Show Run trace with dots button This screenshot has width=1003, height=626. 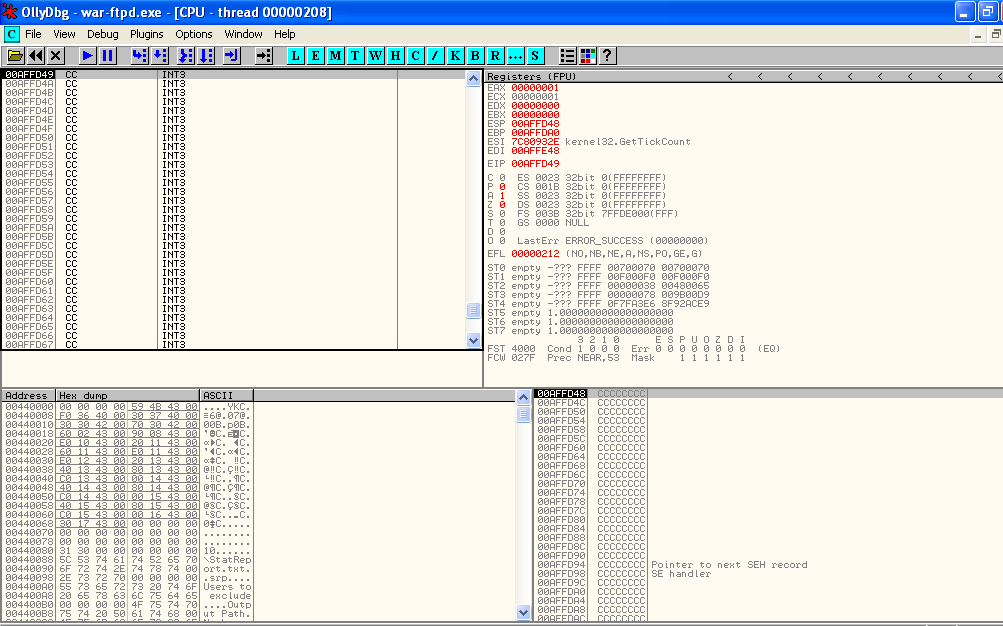pos(516,56)
